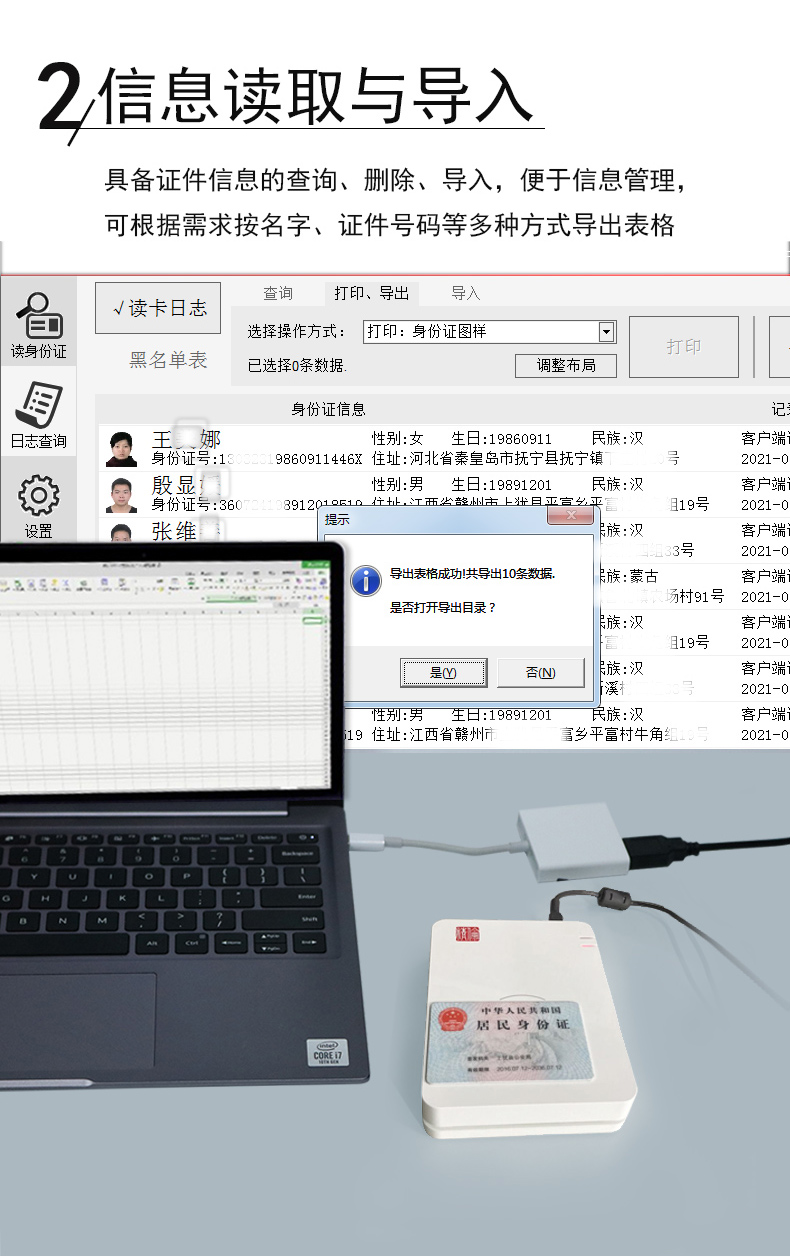790x1259 pixels.
Task: Open the 读身份证 sidebar icon
Action: pos(38,323)
